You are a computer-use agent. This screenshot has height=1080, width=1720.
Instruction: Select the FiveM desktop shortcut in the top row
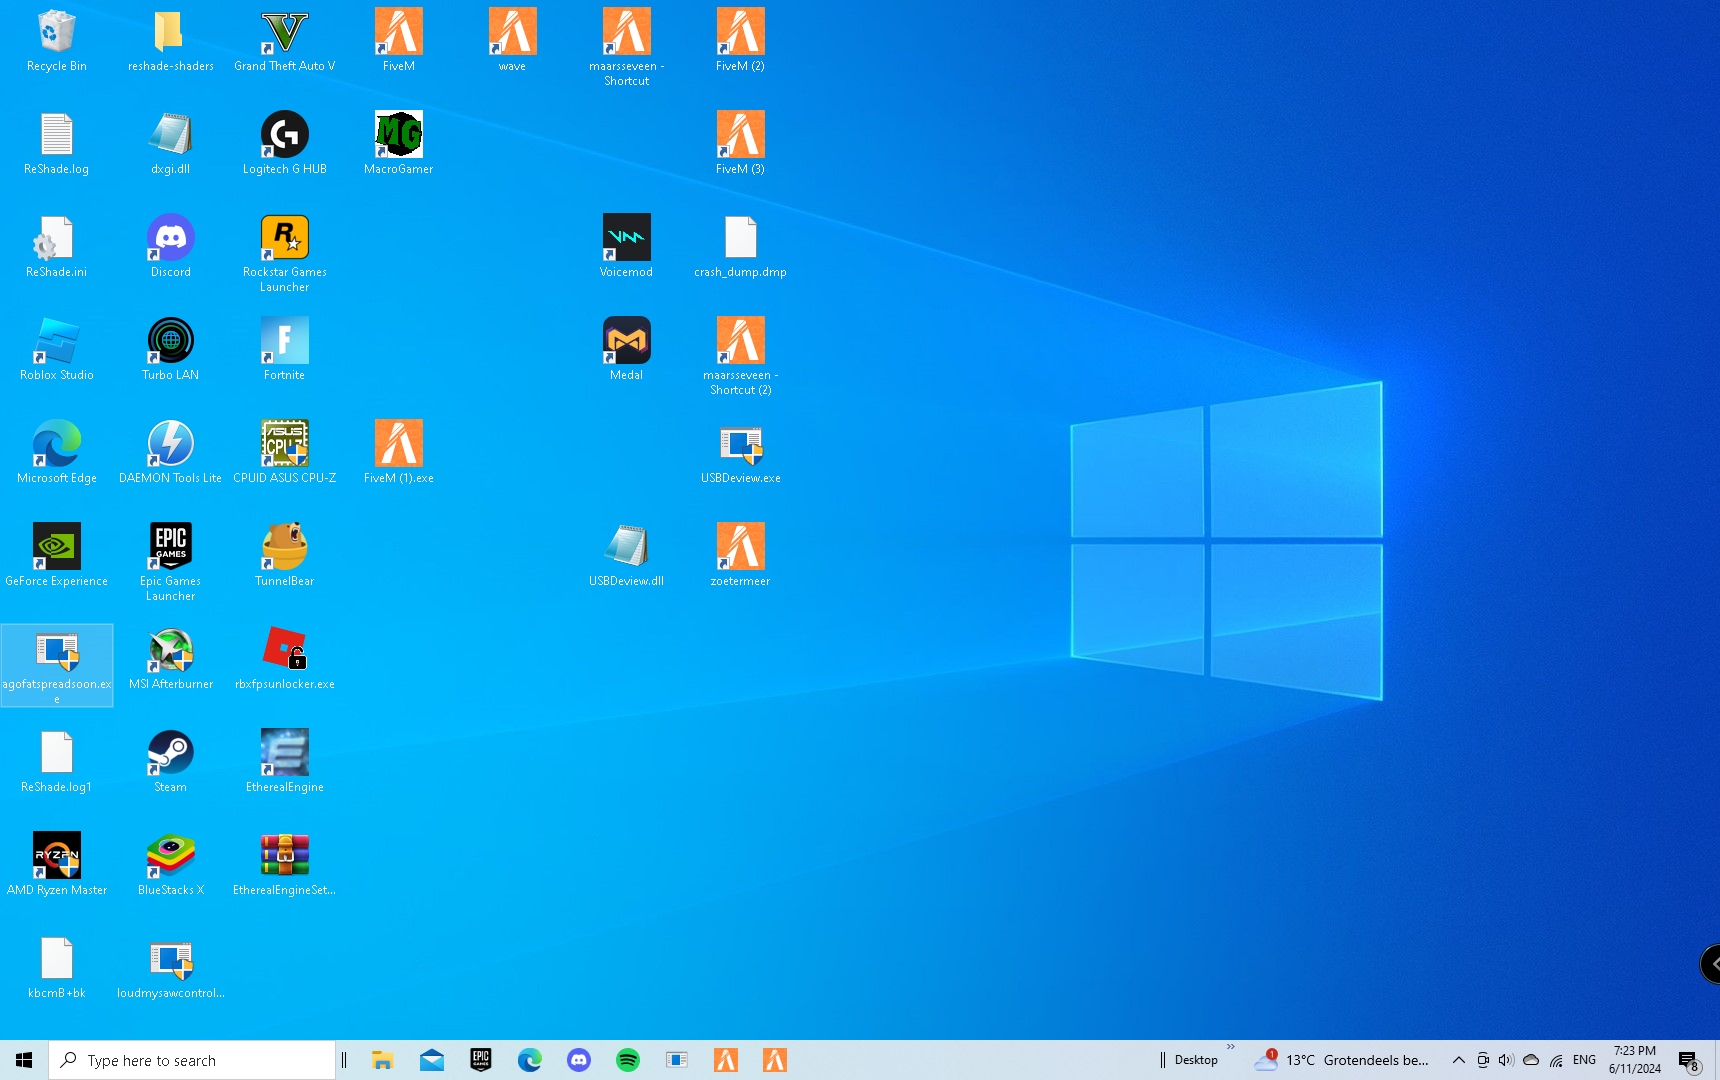pyautogui.click(x=399, y=40)
